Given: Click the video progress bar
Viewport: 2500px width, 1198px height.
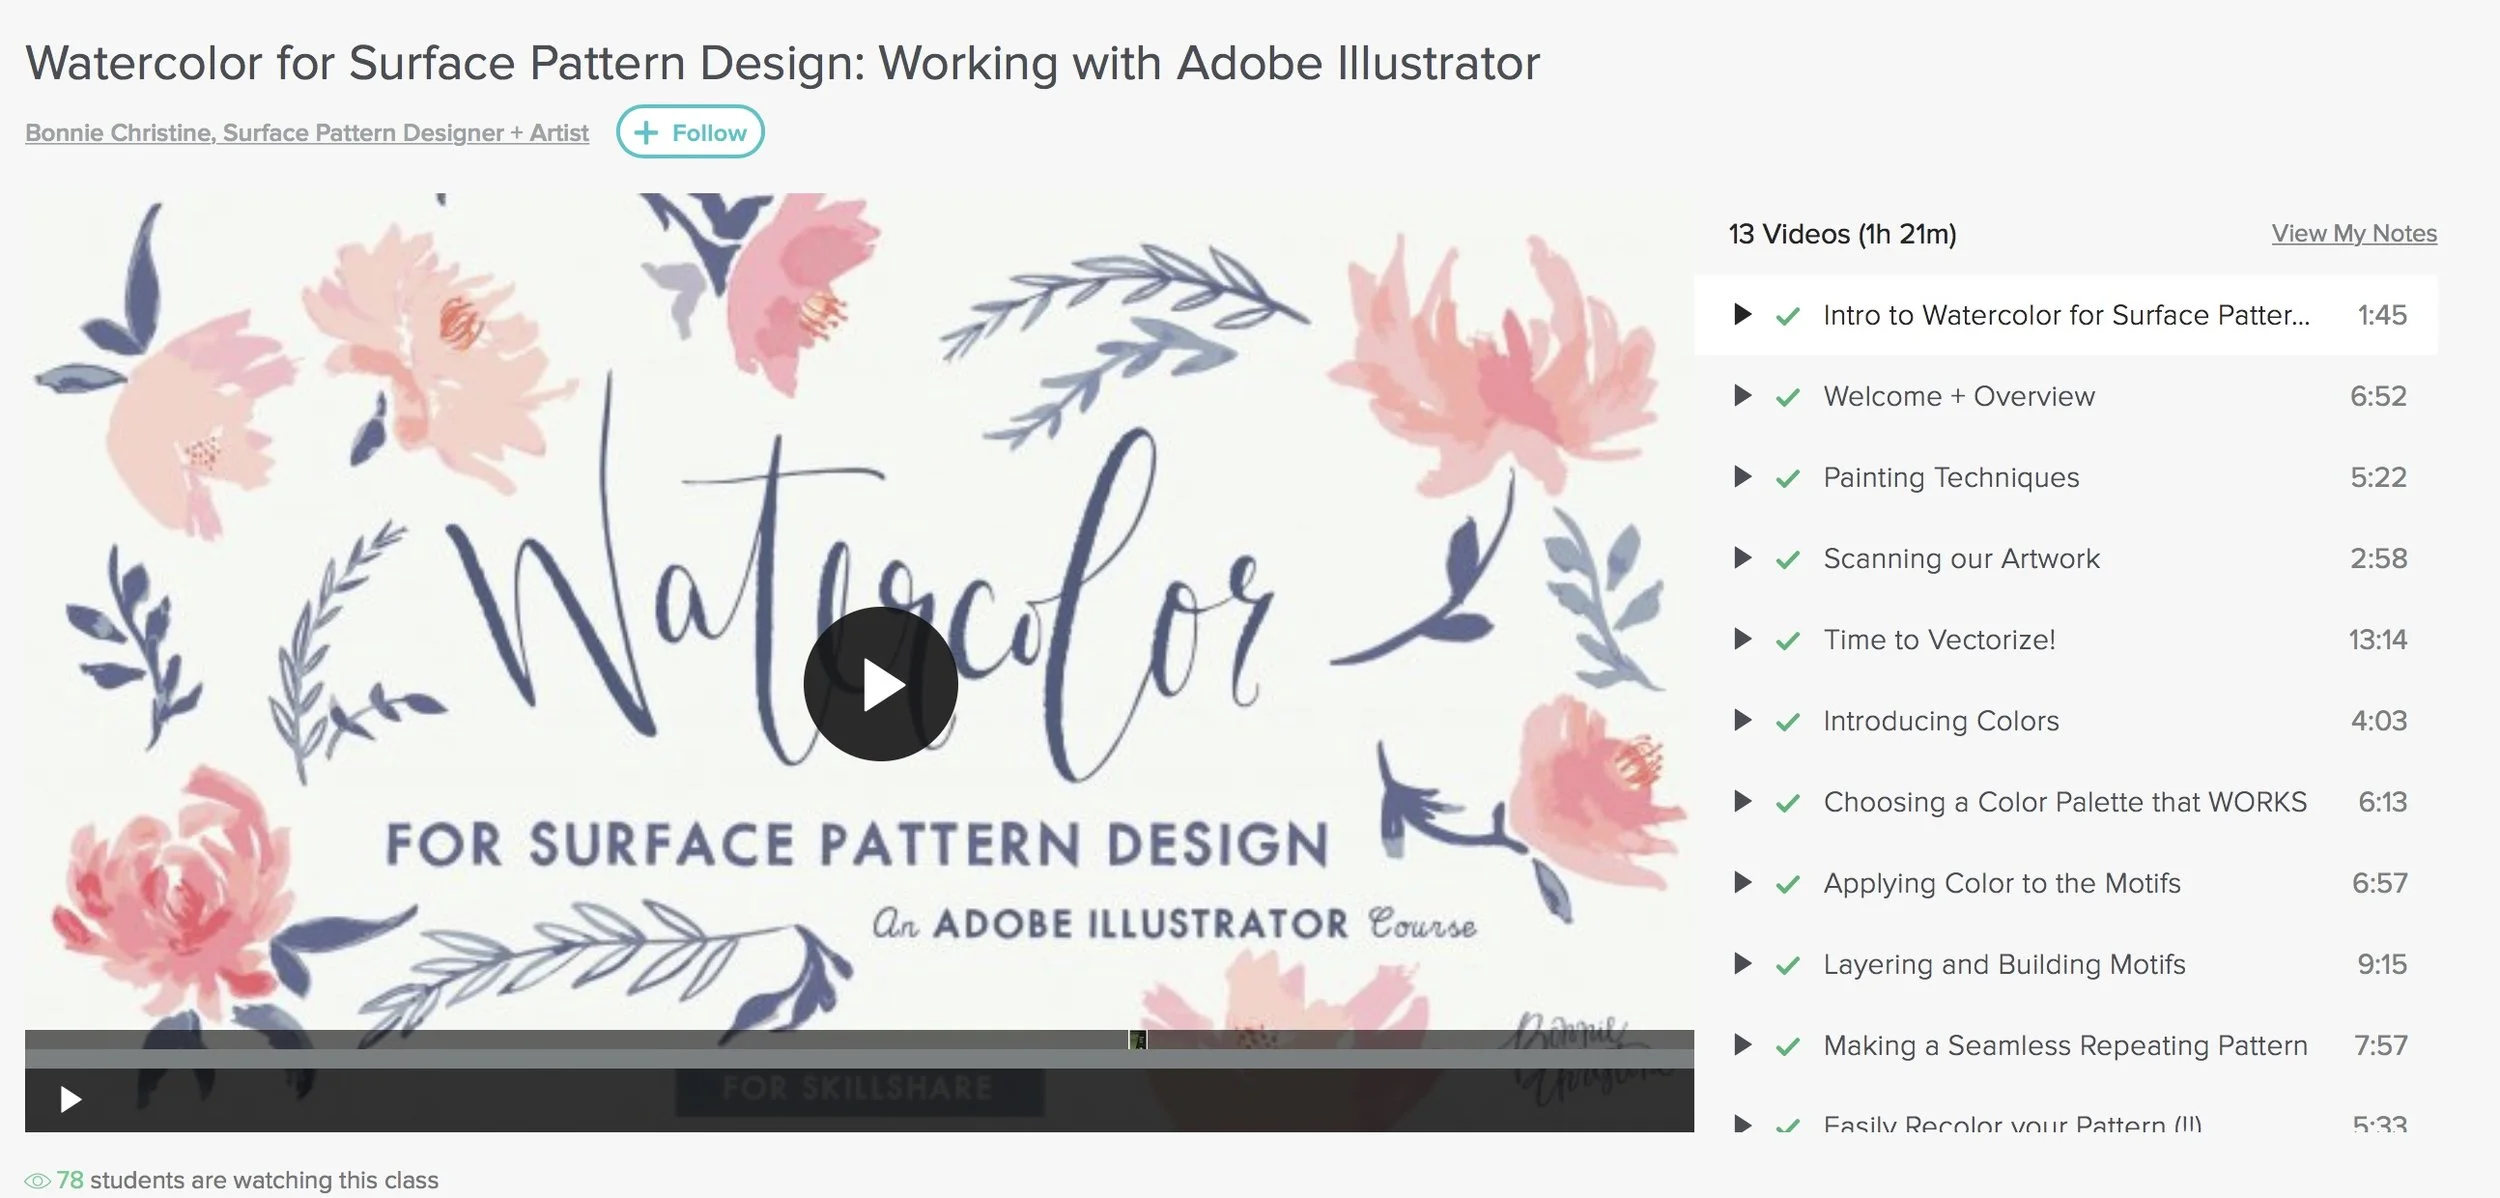Looking at the screenshot, I should pyautogui.click(x=859, y=1058).
